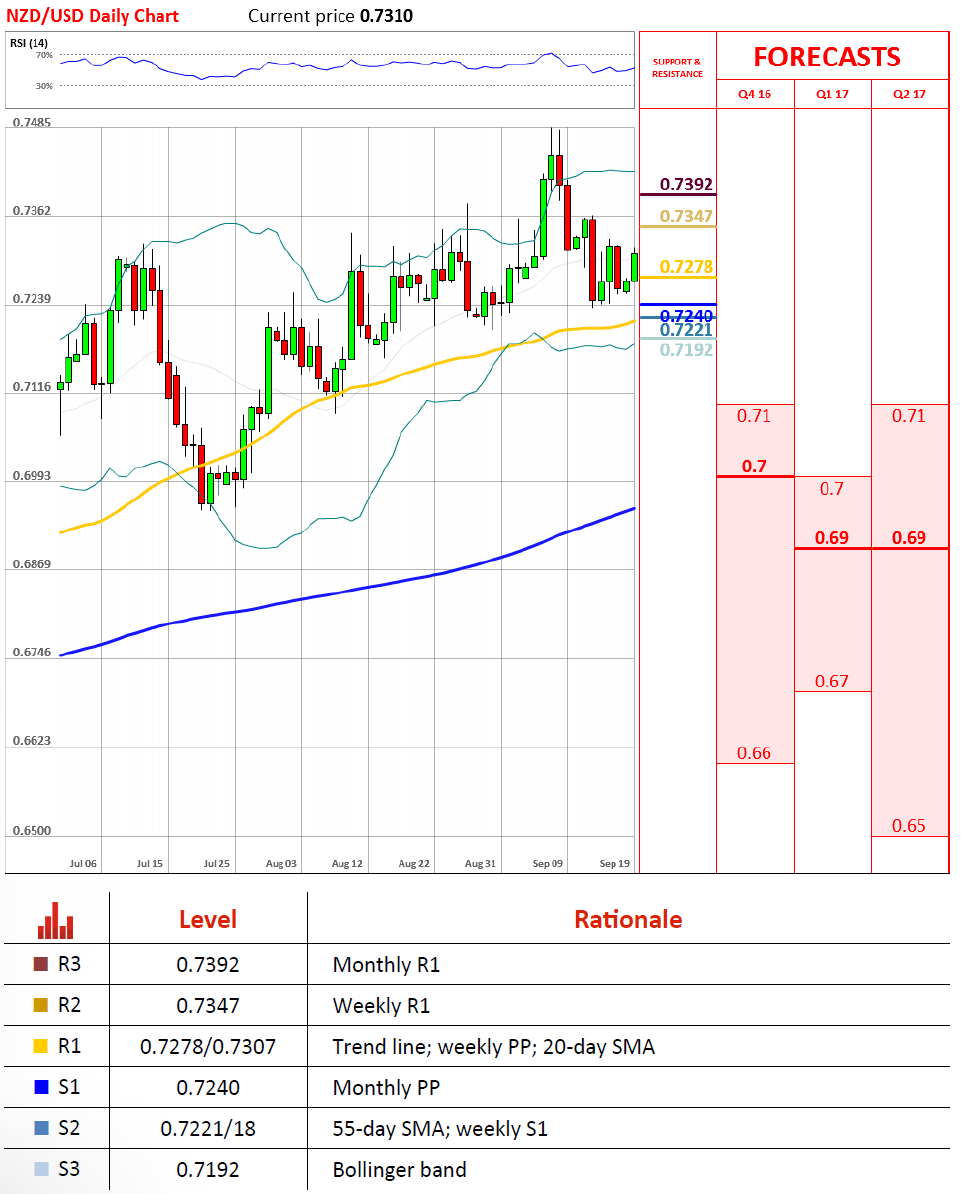Click the 0.6746 price axis label
This screenshot has height=1194, width=964.
(32, 652)
